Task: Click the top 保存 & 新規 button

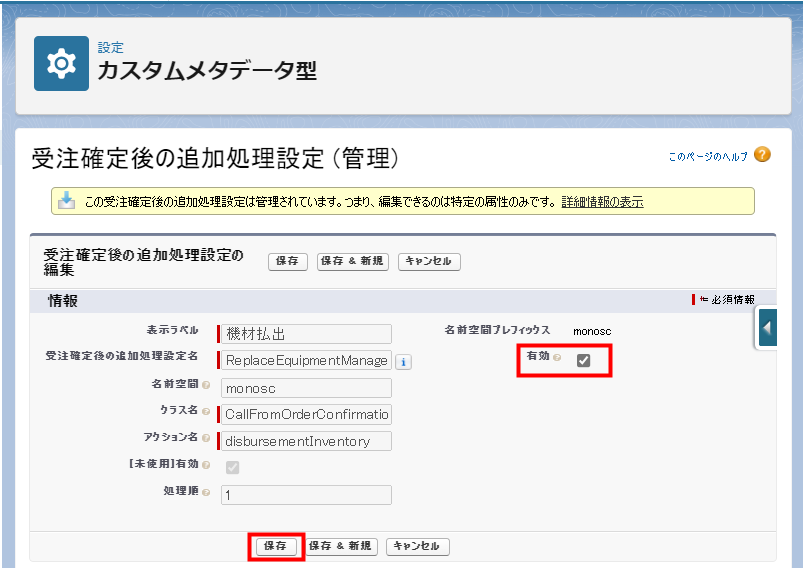Action: click(x=351, y=261)
